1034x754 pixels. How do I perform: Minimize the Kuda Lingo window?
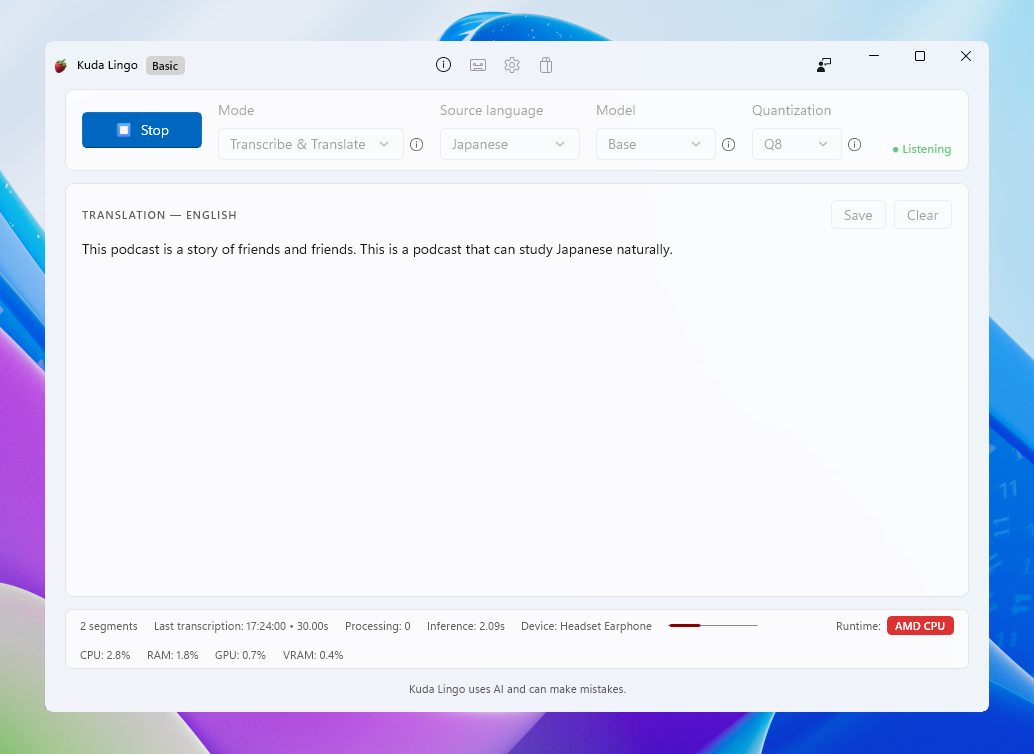pyautogui.click(x=874, y=56)
